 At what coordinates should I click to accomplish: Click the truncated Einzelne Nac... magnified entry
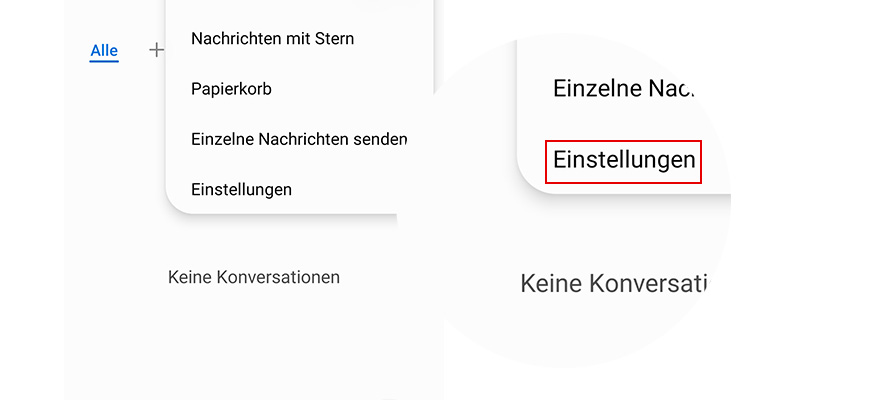coord(623,88)
